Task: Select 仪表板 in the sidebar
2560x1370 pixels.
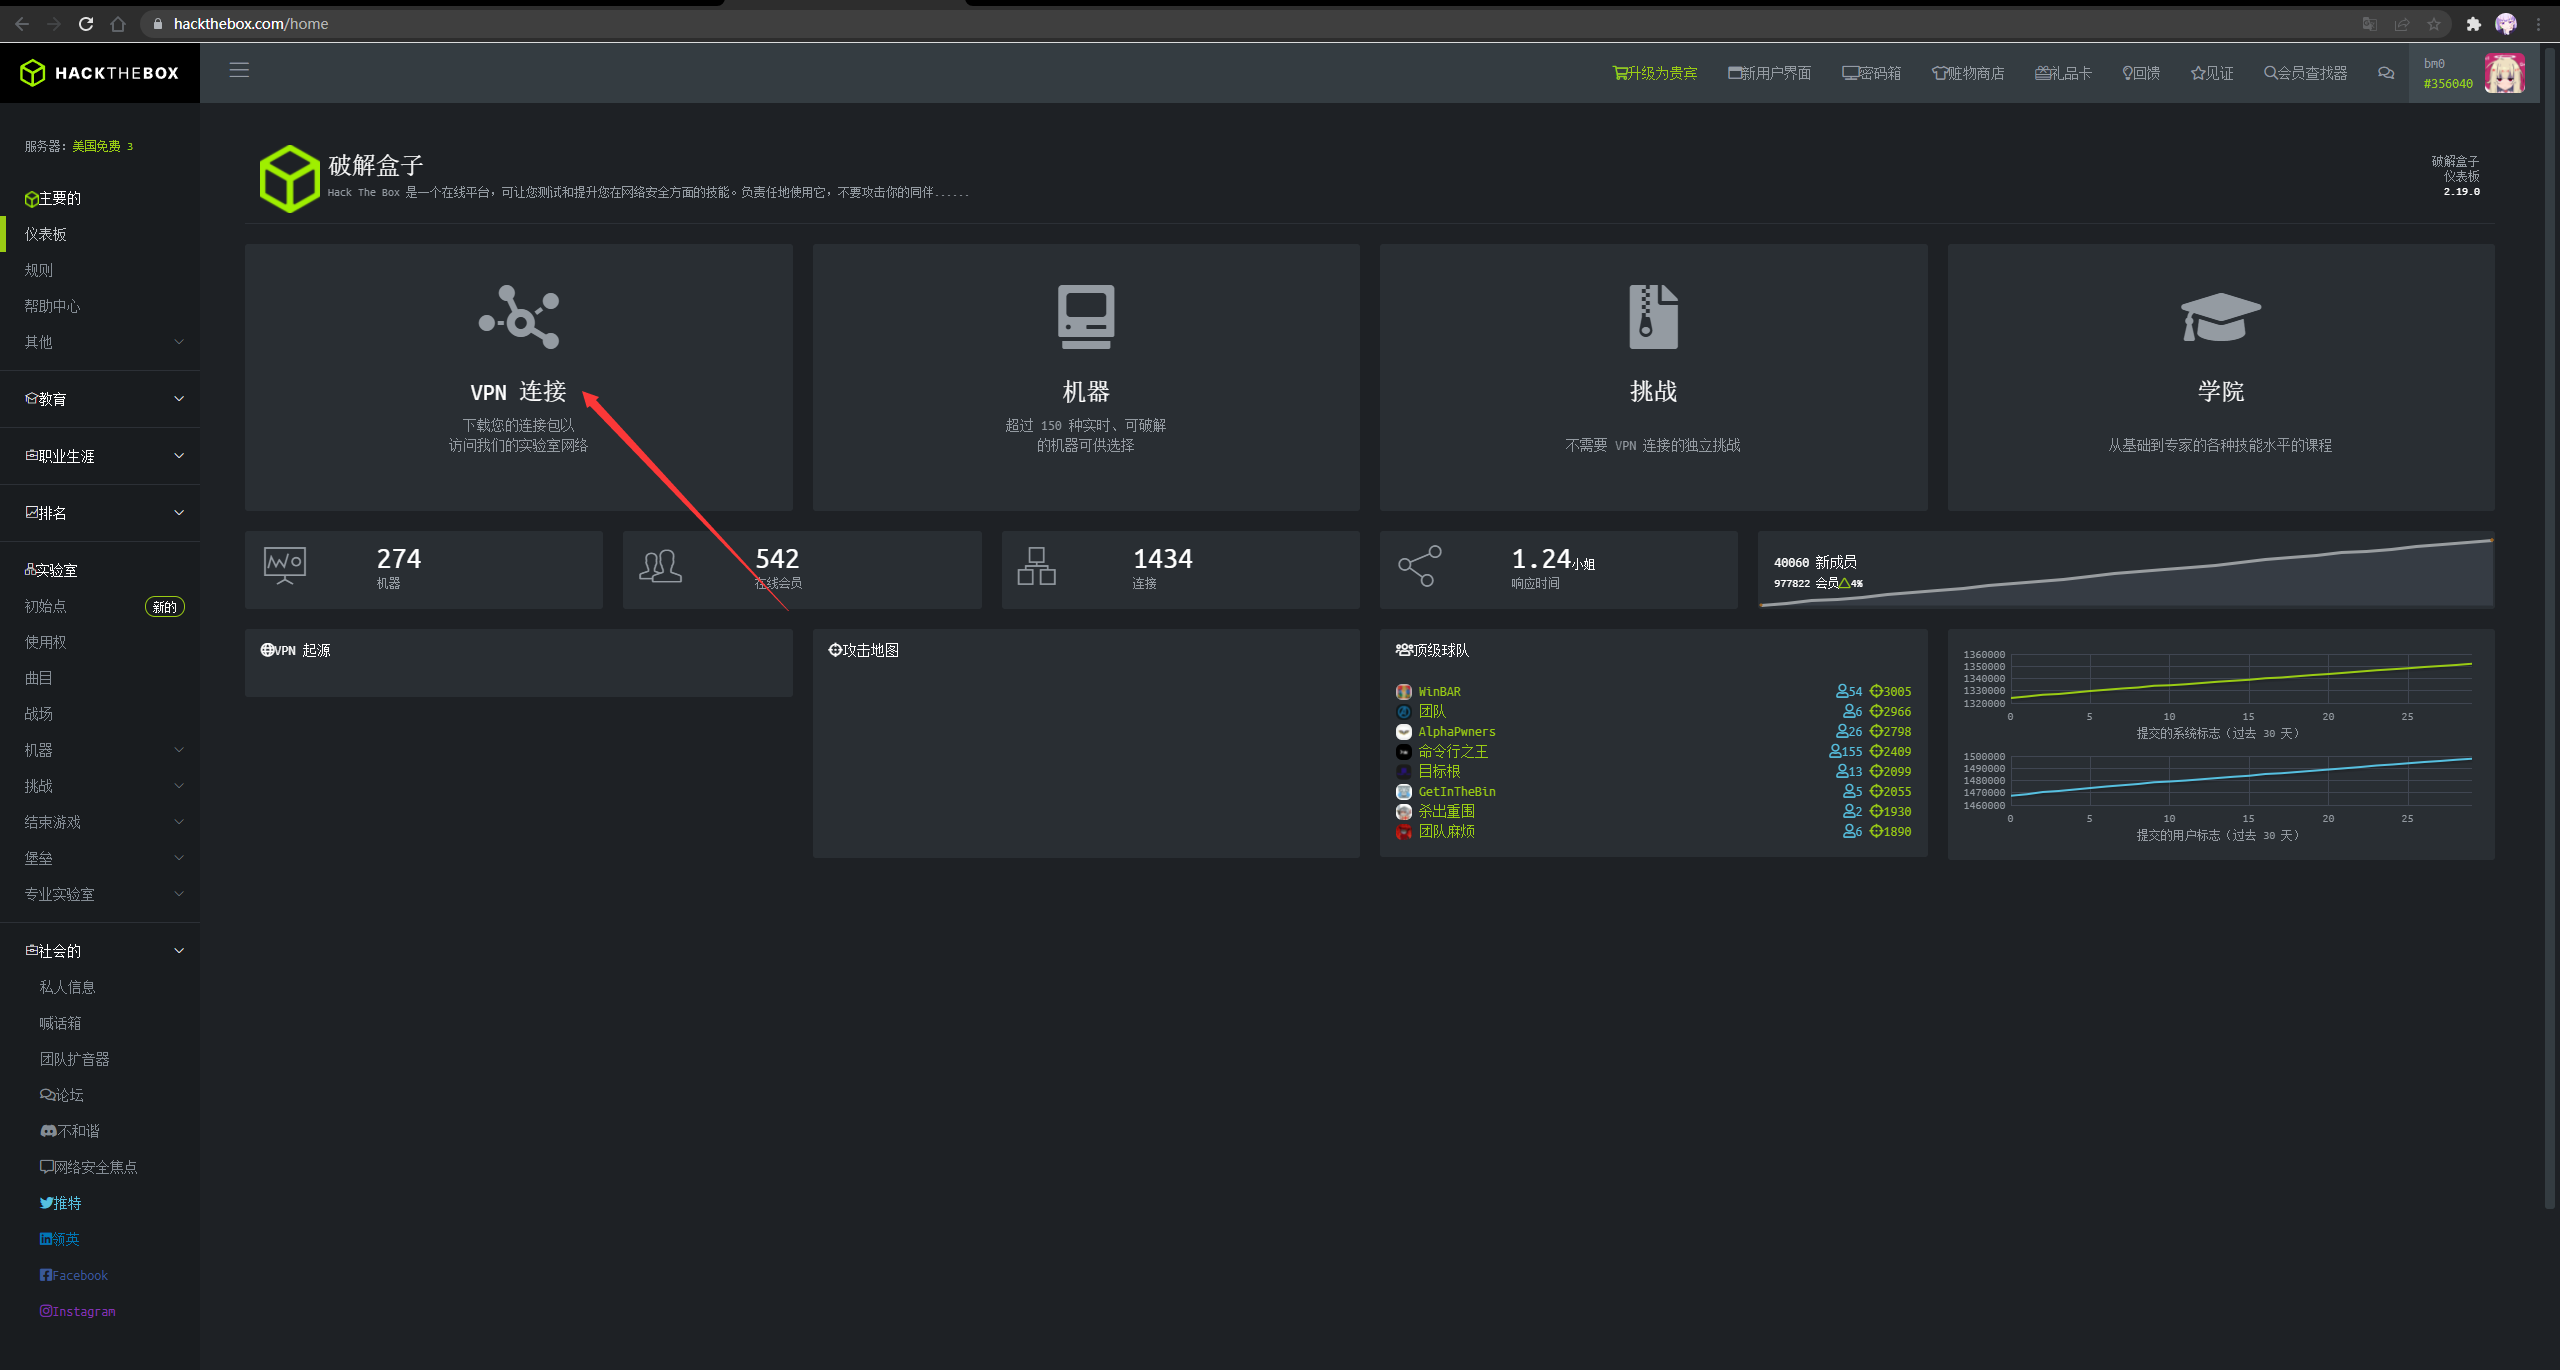Action: pos(46,233)
